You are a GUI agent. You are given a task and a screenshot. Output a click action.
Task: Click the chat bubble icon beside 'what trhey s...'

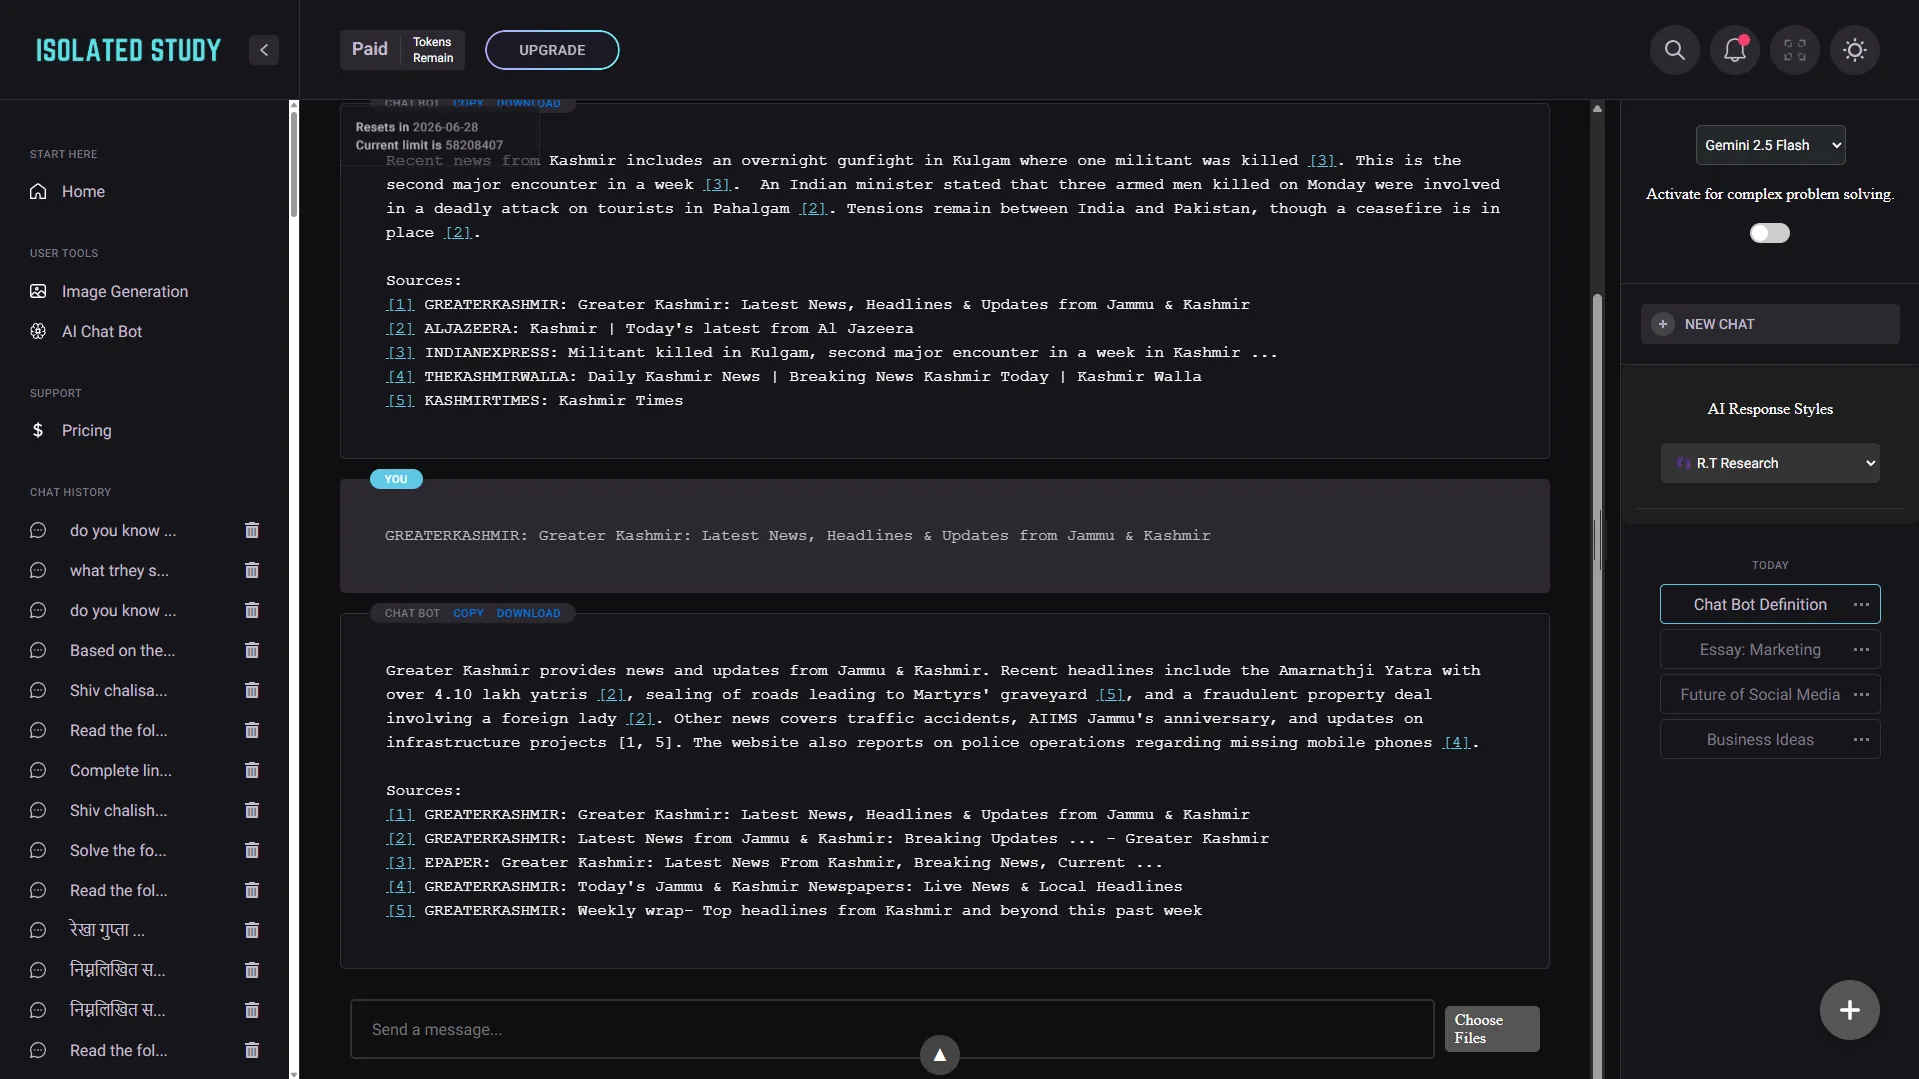pyautogui.click(x=38, y=570)
